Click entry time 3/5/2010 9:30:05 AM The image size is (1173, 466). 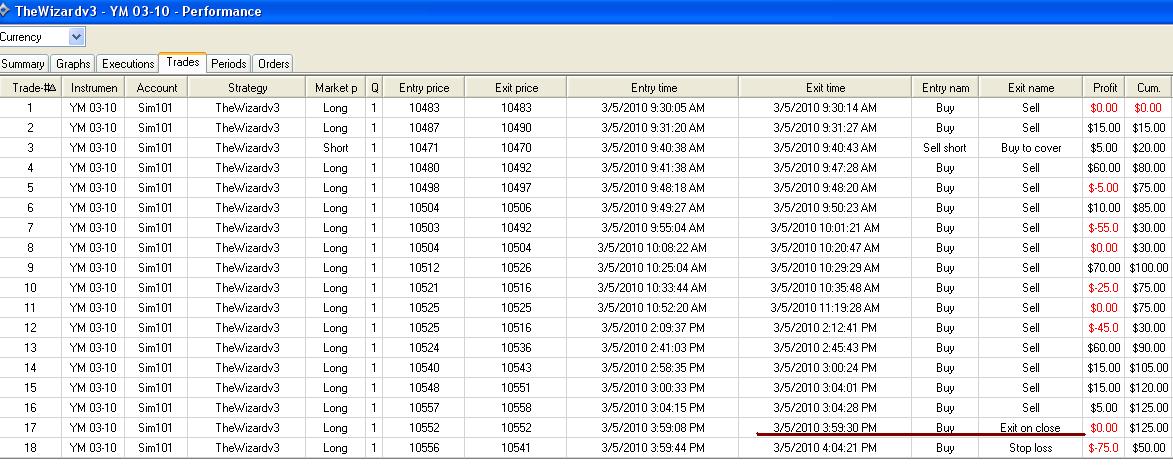(653, 108)
